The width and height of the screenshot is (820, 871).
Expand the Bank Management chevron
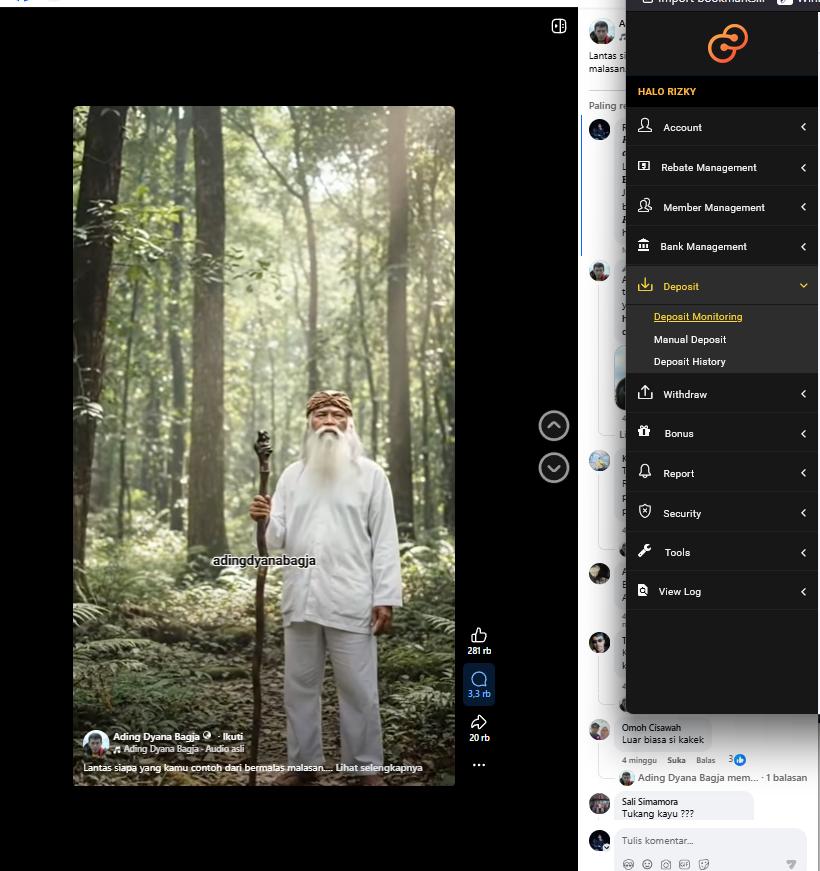[803, 247]
